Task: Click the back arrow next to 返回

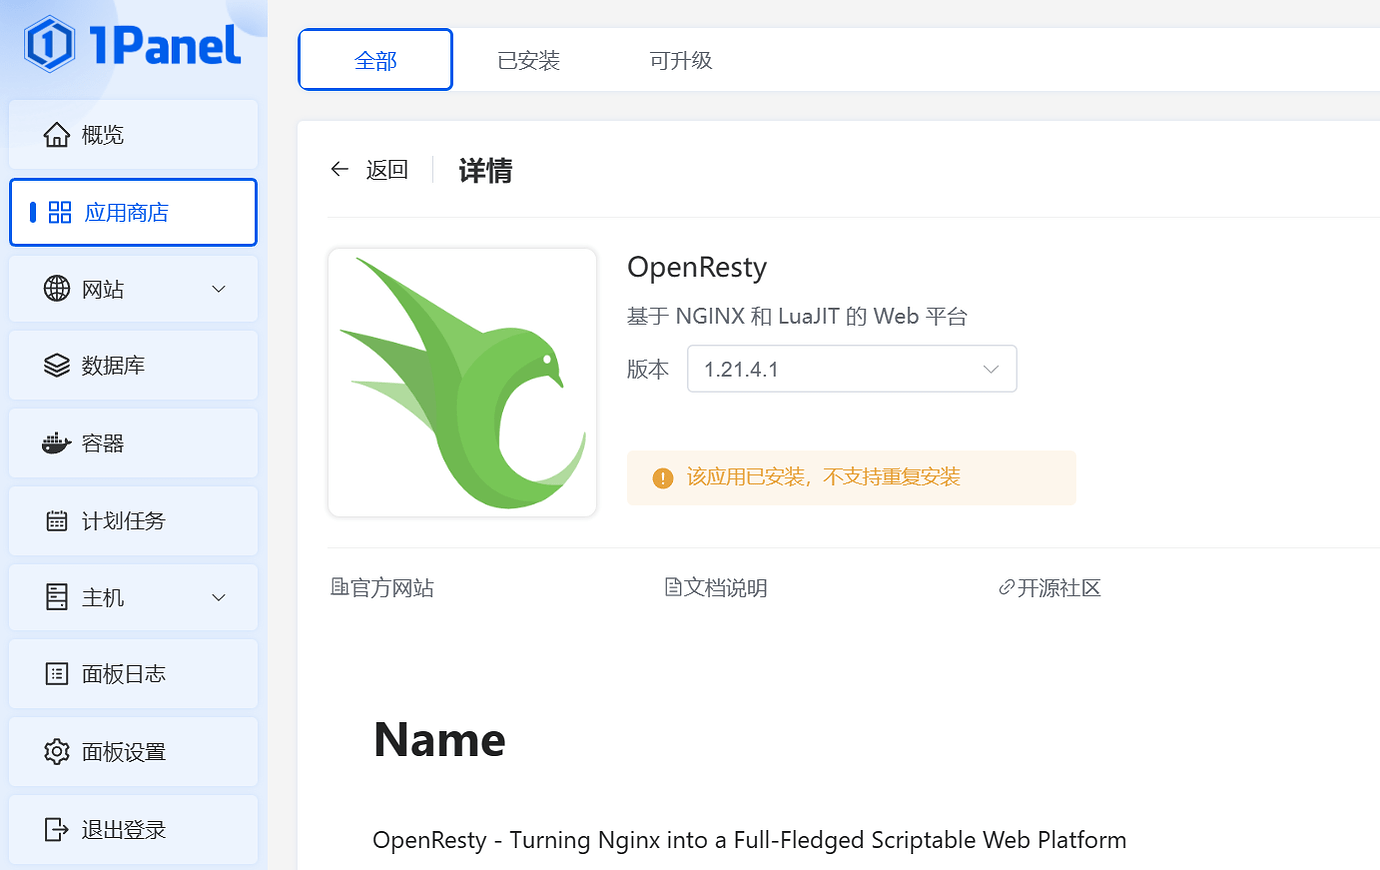Action: coord(339,169)
